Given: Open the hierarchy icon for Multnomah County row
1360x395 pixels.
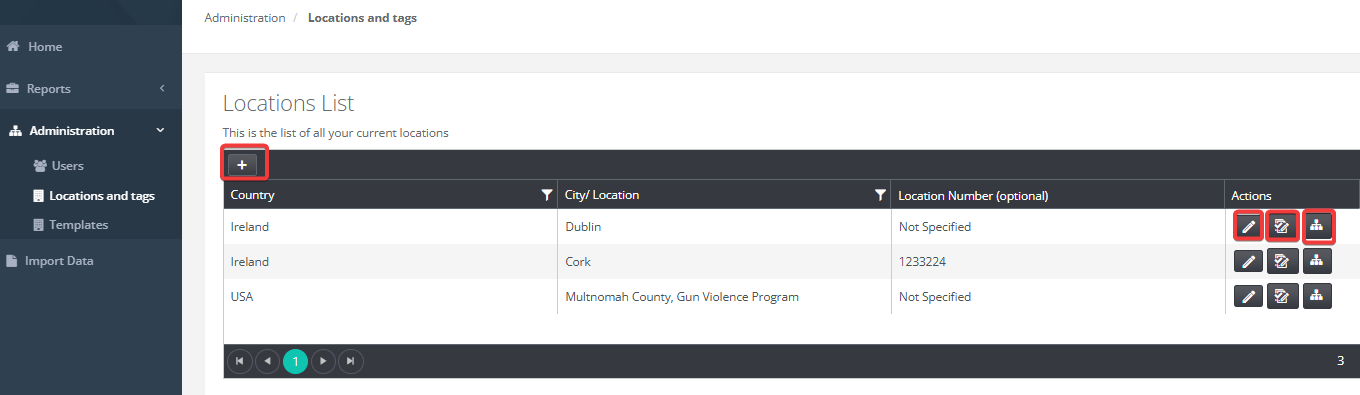Looking at the screenshot, I should 1317,297.
